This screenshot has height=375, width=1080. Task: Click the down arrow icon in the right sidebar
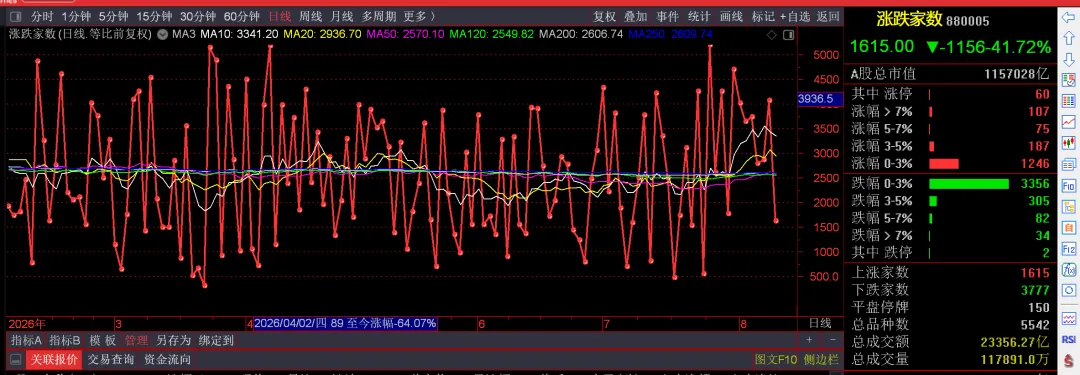[1069, 59]
